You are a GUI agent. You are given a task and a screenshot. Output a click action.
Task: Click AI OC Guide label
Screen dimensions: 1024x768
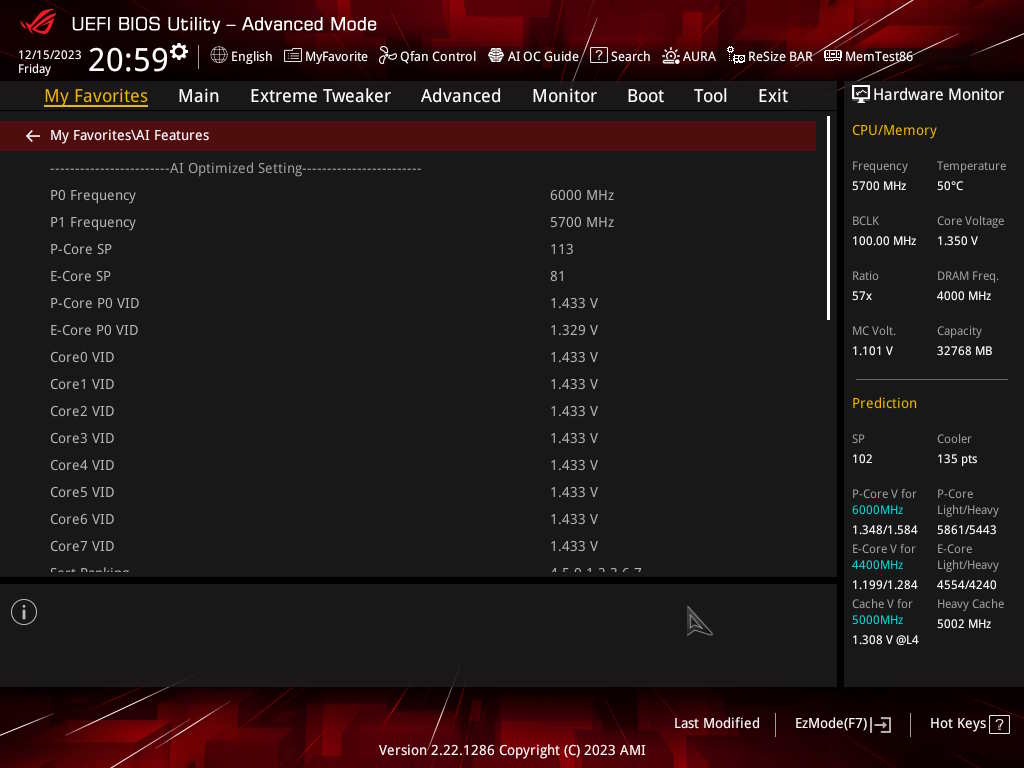[543, 56]
